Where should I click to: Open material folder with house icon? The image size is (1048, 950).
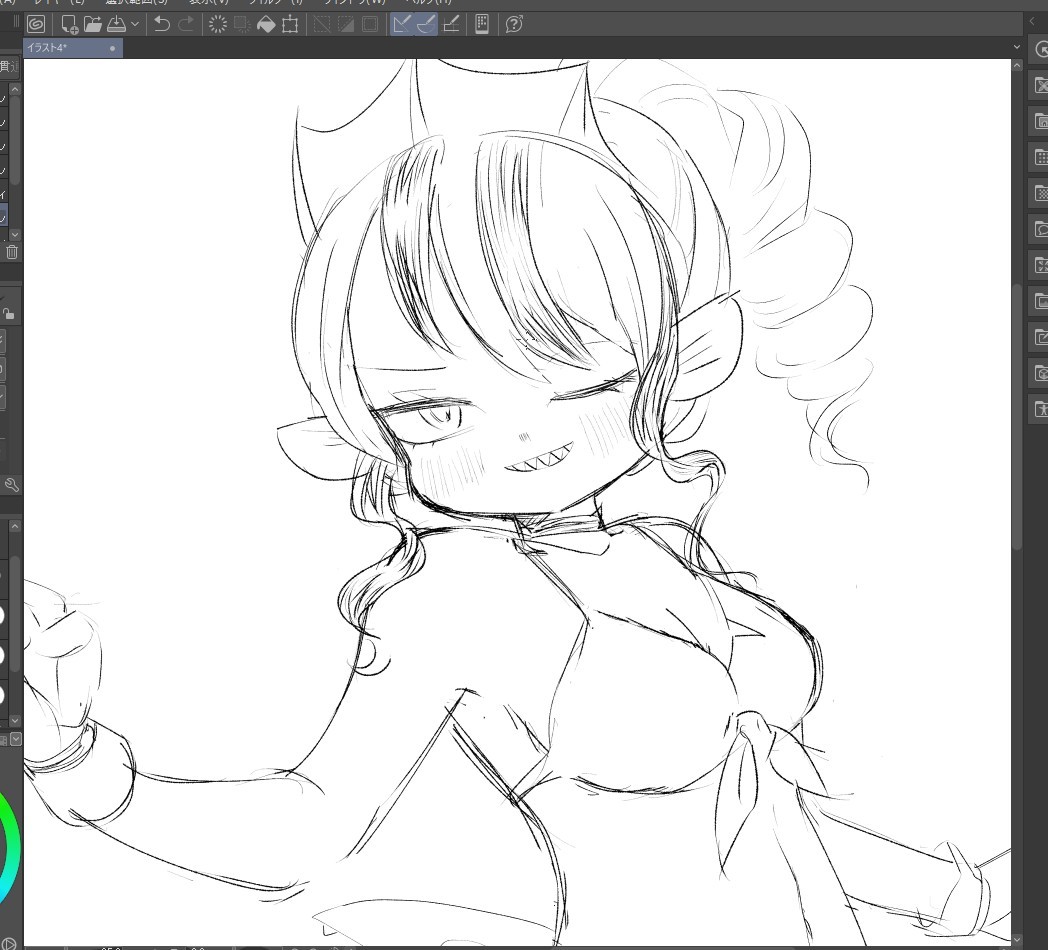point(1040,121)
